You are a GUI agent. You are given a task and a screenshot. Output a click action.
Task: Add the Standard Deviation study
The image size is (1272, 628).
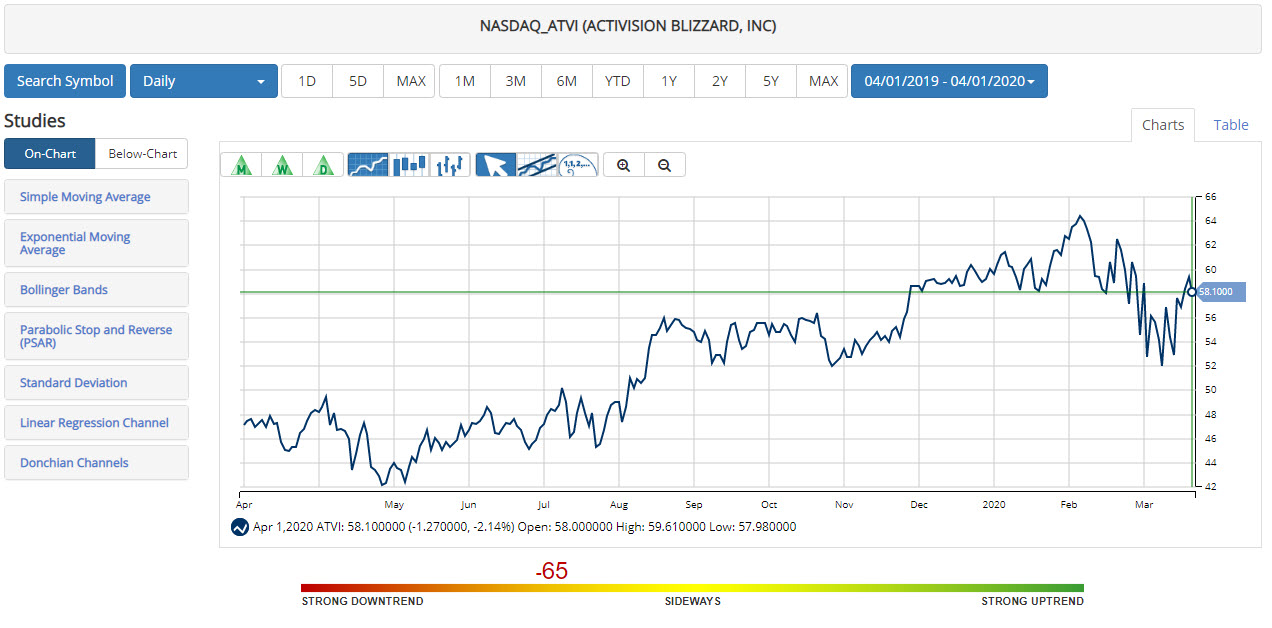[x=96, y=383]
